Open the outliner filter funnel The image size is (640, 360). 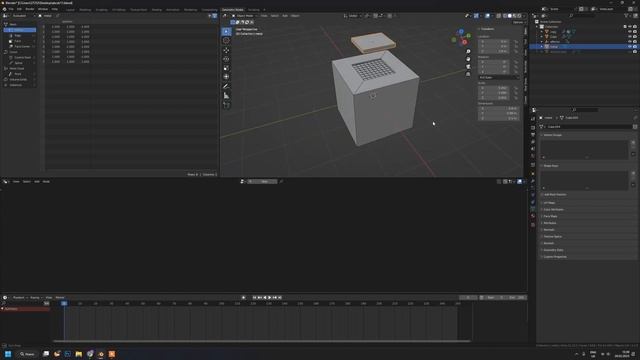point(626,16)
